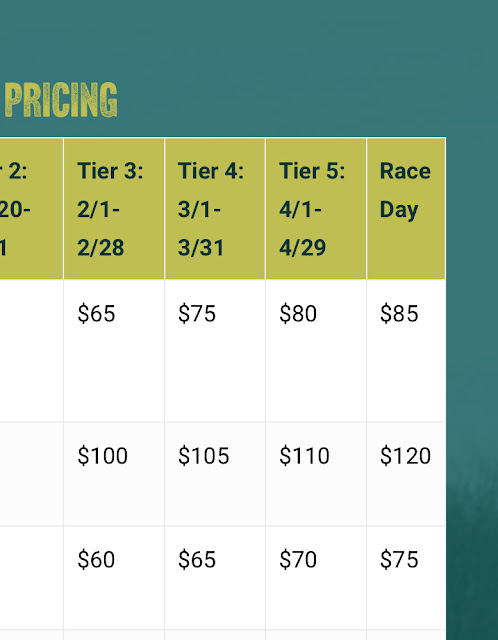The height and width of the screenshot is (640, 498).
Task: Click the $80 price under Tier 5
Action: (298, 314)
